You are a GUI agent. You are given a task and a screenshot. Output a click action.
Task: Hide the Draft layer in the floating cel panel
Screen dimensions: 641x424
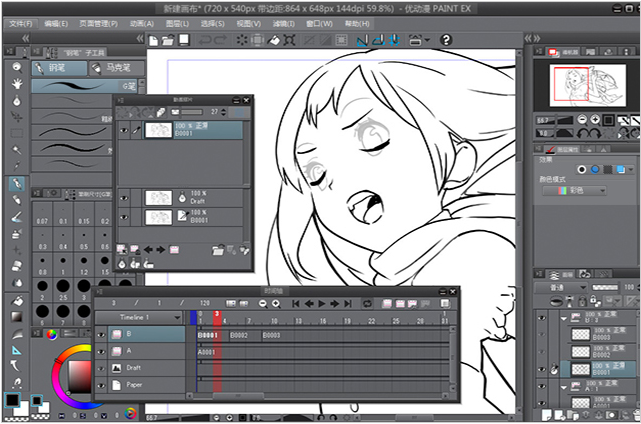pyautogui.click(x=124, y=198)
